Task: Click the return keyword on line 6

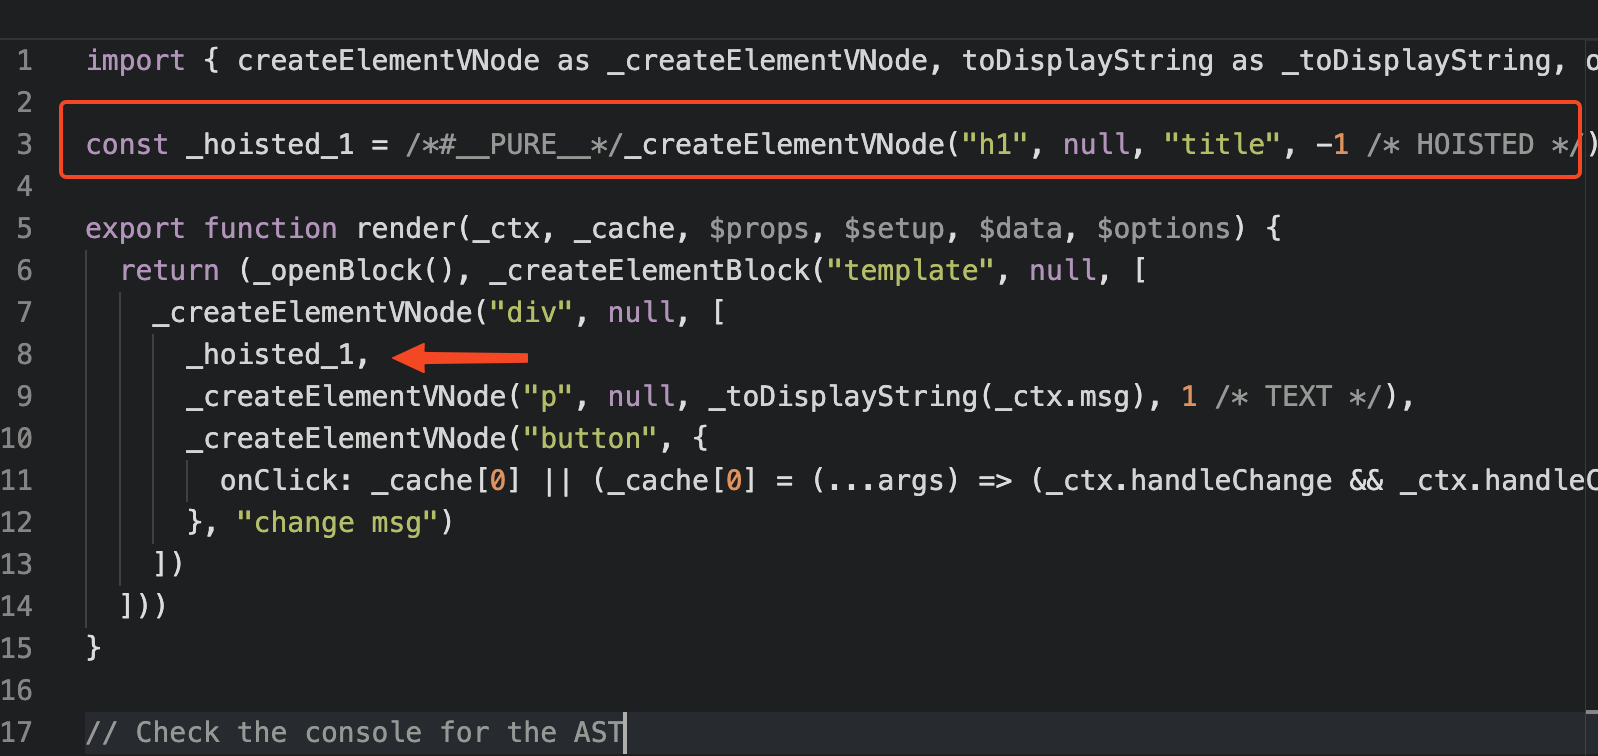Action: [169, 271]
